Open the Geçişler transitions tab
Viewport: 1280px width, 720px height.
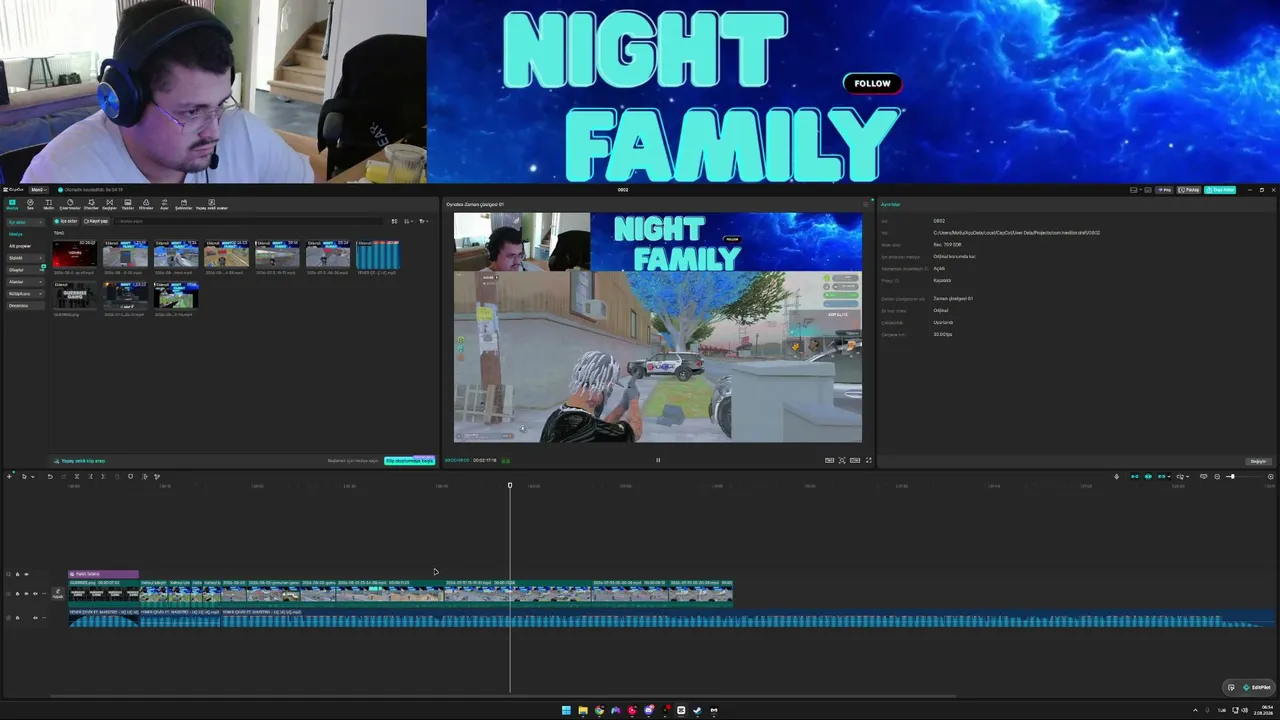pyautogui.click(x=110, y=205)
